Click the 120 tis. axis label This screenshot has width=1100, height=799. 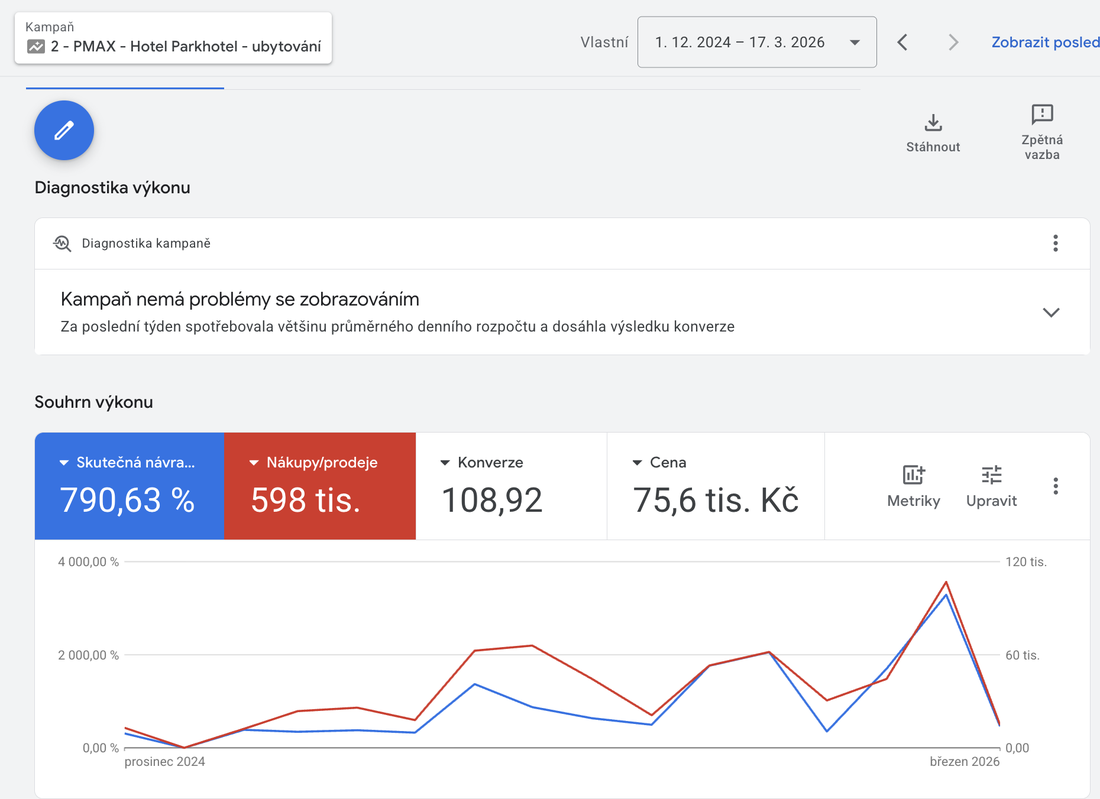1026,562
